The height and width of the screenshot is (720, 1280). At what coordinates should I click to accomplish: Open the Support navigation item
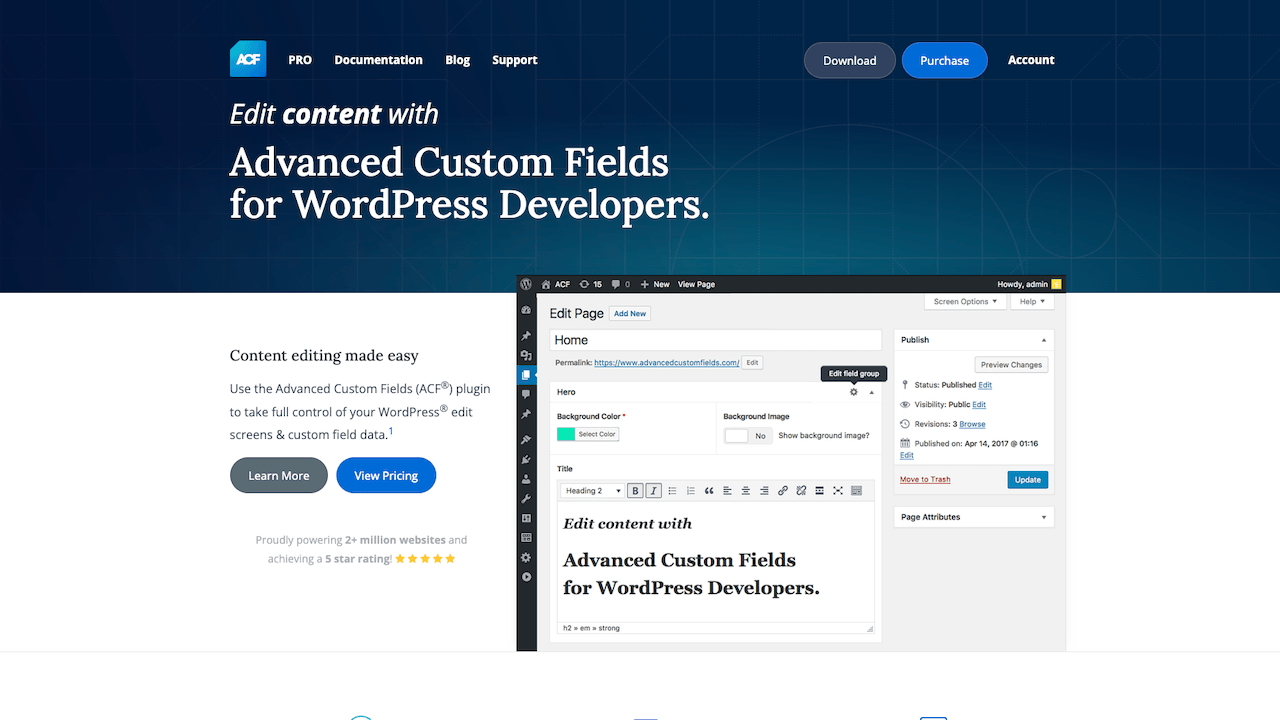click(x=514, y=60)
